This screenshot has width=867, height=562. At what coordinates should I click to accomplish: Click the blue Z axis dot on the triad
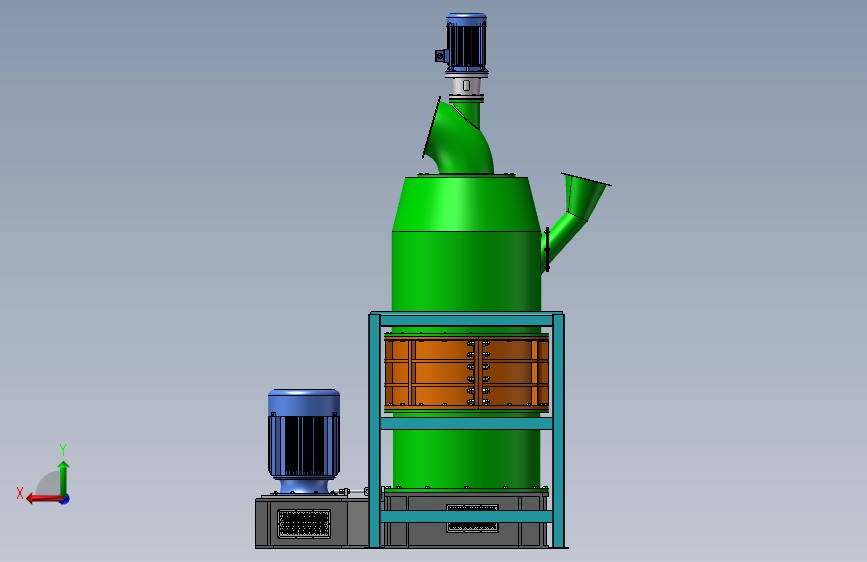[x=65, y=499]
